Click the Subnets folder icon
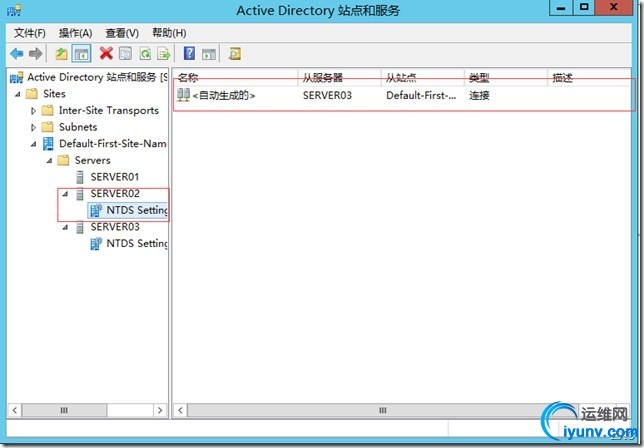 [x=48, y=127]
